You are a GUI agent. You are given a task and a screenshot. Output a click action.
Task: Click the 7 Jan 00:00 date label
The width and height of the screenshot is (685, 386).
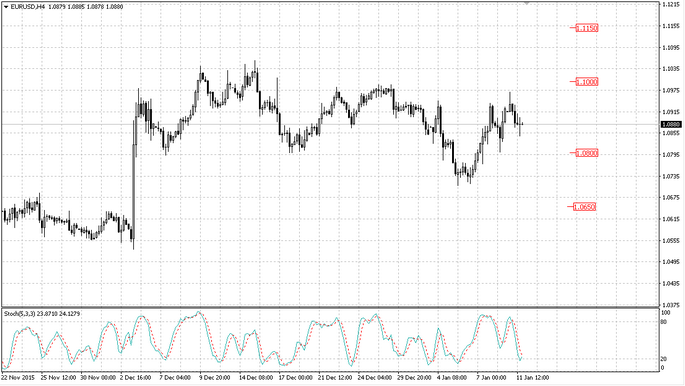pyautogui.click(x=491, y=377)
